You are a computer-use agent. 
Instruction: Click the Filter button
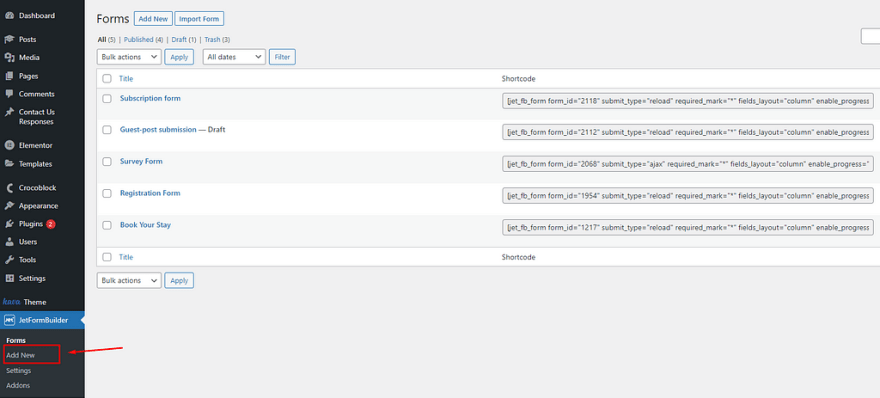(x=282, y=57)
